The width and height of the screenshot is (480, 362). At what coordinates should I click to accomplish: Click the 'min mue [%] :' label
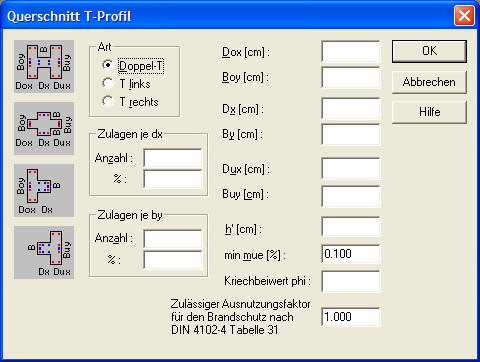click(x=255, y=255)
